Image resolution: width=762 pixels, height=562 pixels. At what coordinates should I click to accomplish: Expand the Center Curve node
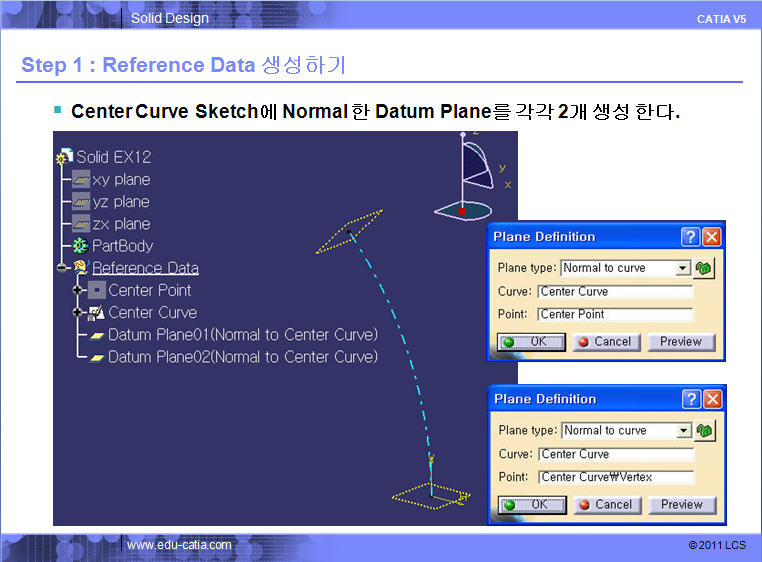tap(78, 313)
